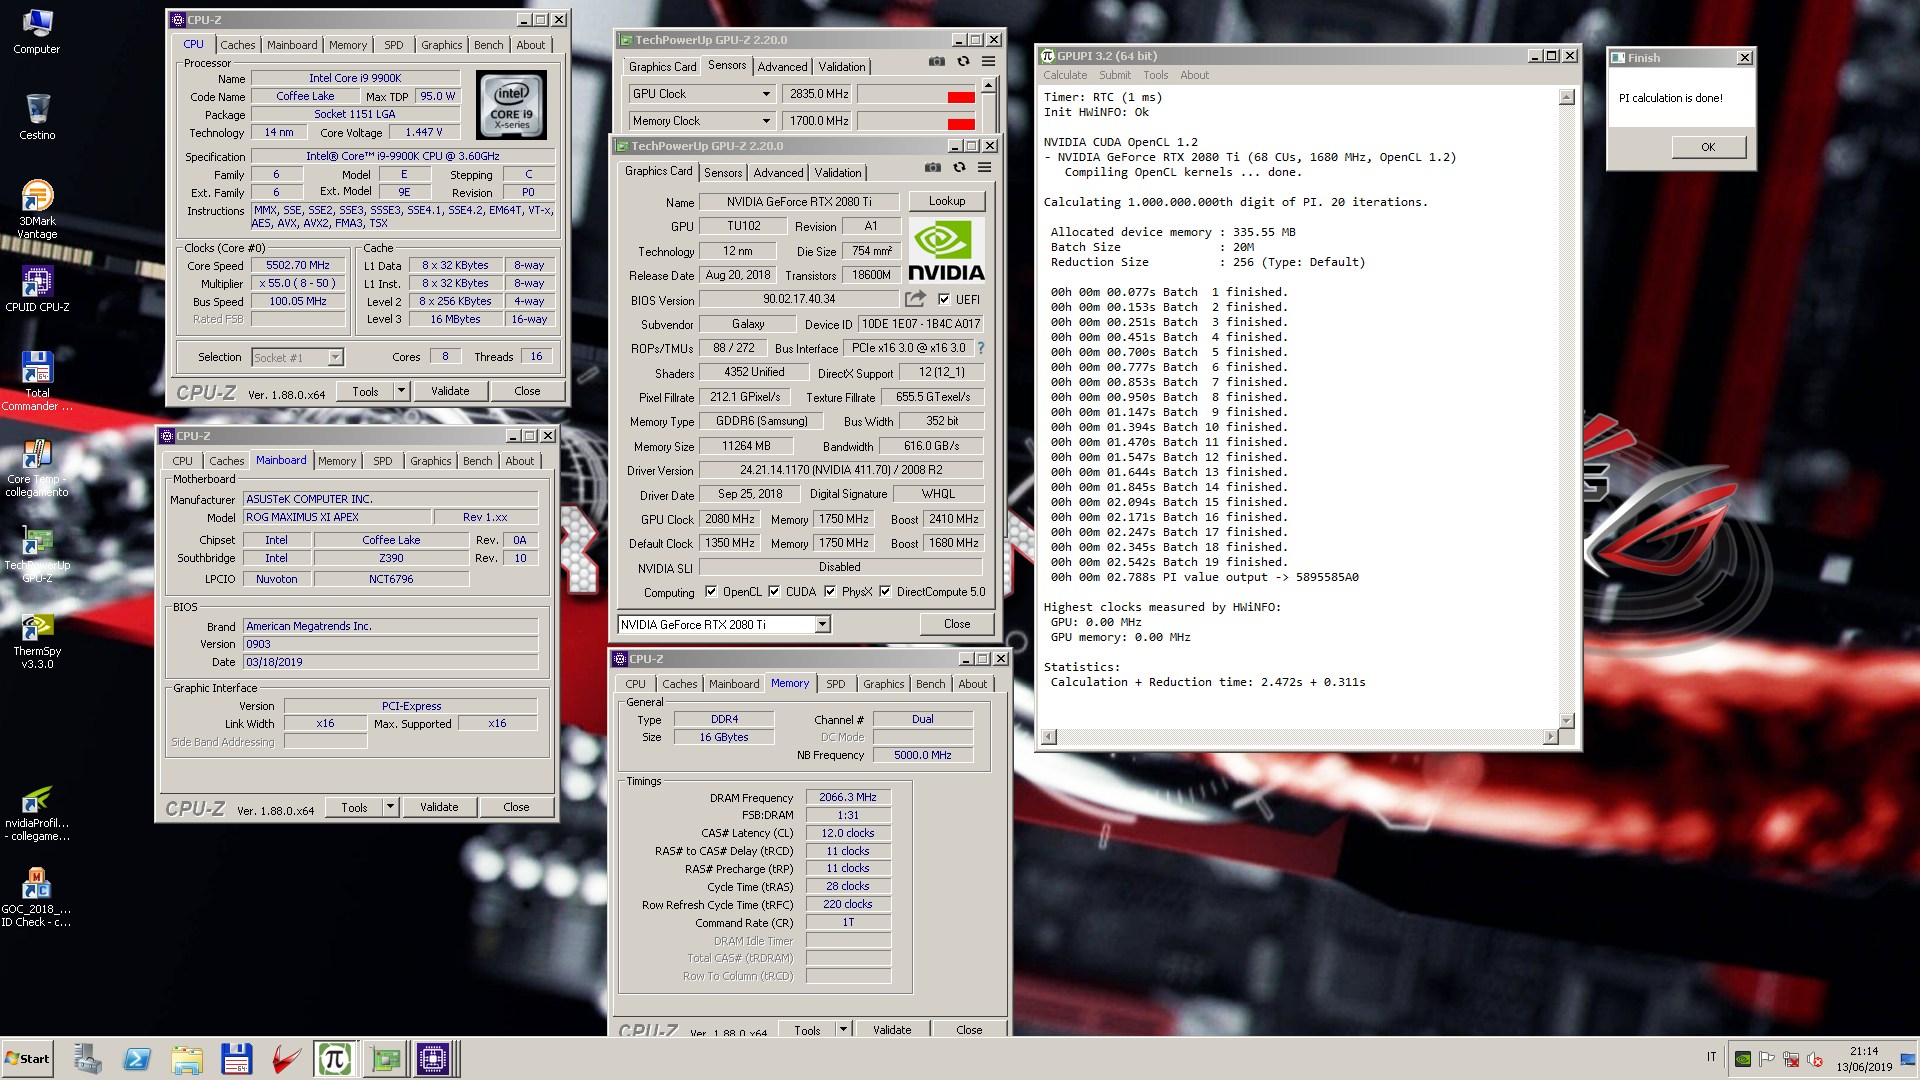1920x1080 pixels.
Task: Click the Tools button in CPU-Z Mainboard window
Action: click(x=354, y=807)
